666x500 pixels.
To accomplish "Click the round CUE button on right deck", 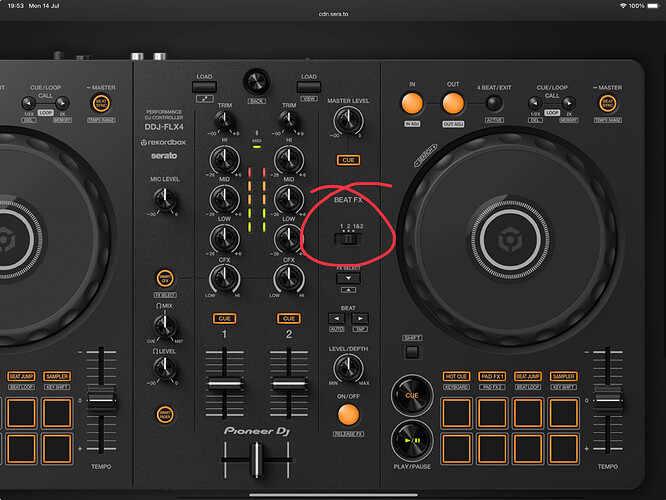I will pos(412,395).
